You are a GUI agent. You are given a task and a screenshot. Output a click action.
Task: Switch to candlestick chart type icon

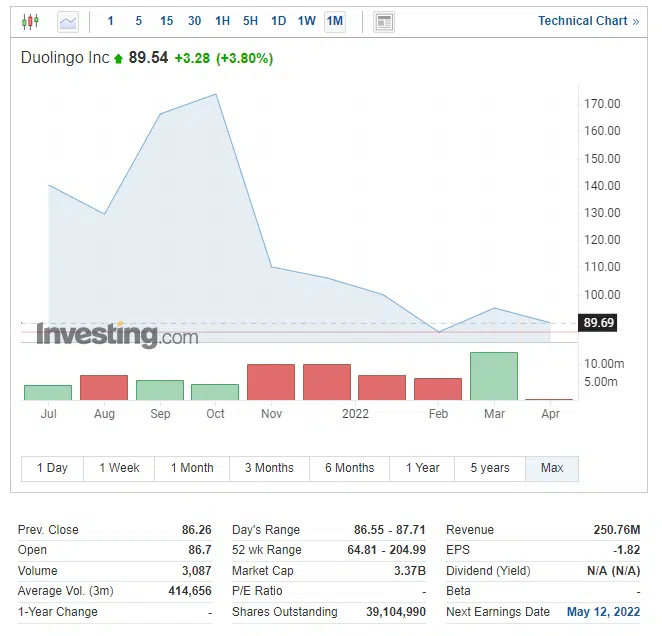point(30,21)
